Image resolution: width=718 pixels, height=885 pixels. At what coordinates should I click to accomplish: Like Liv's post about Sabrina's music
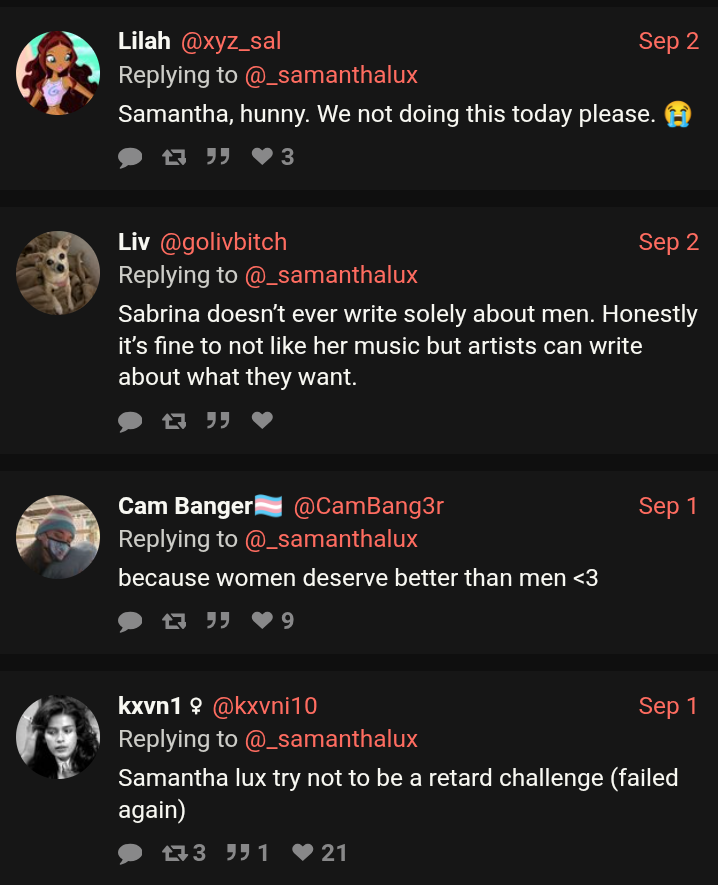point(262,421)
